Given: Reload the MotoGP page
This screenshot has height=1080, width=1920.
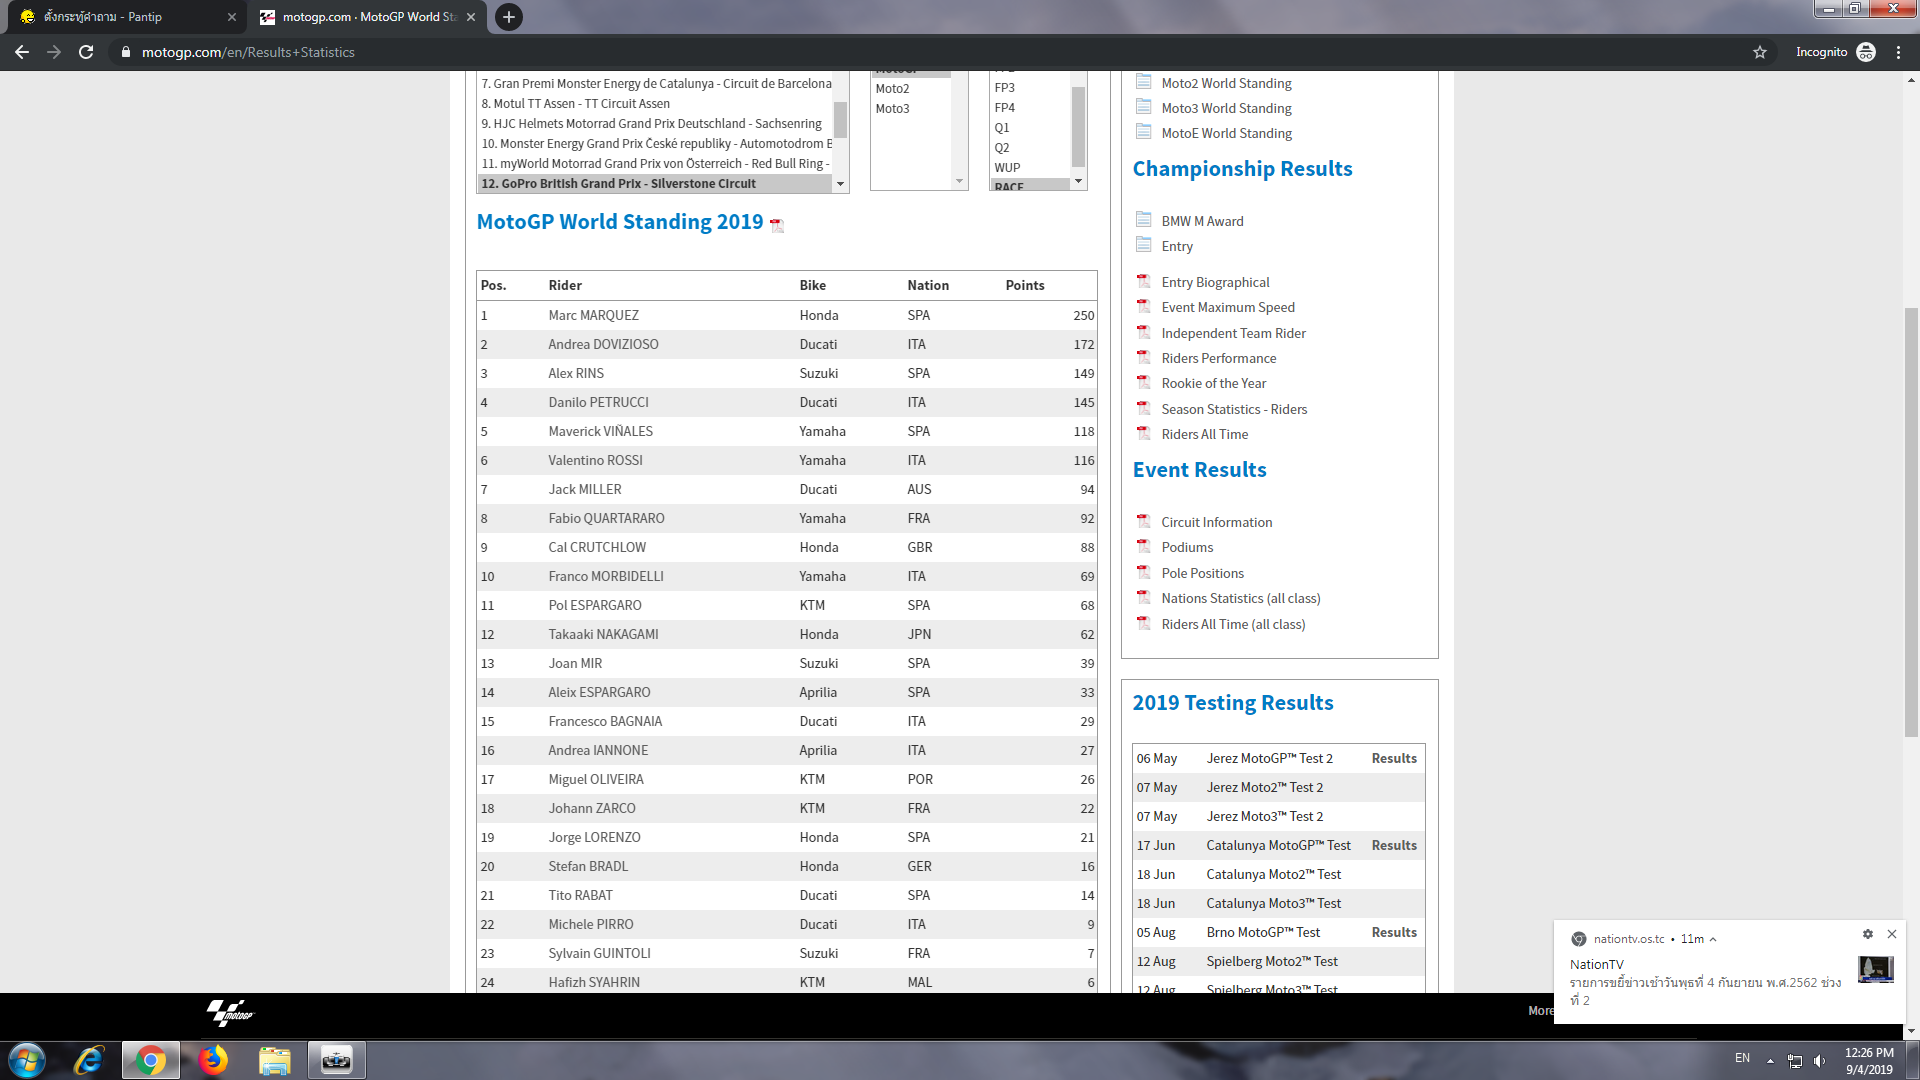Looking at the screenshot, I should (86, 52).
